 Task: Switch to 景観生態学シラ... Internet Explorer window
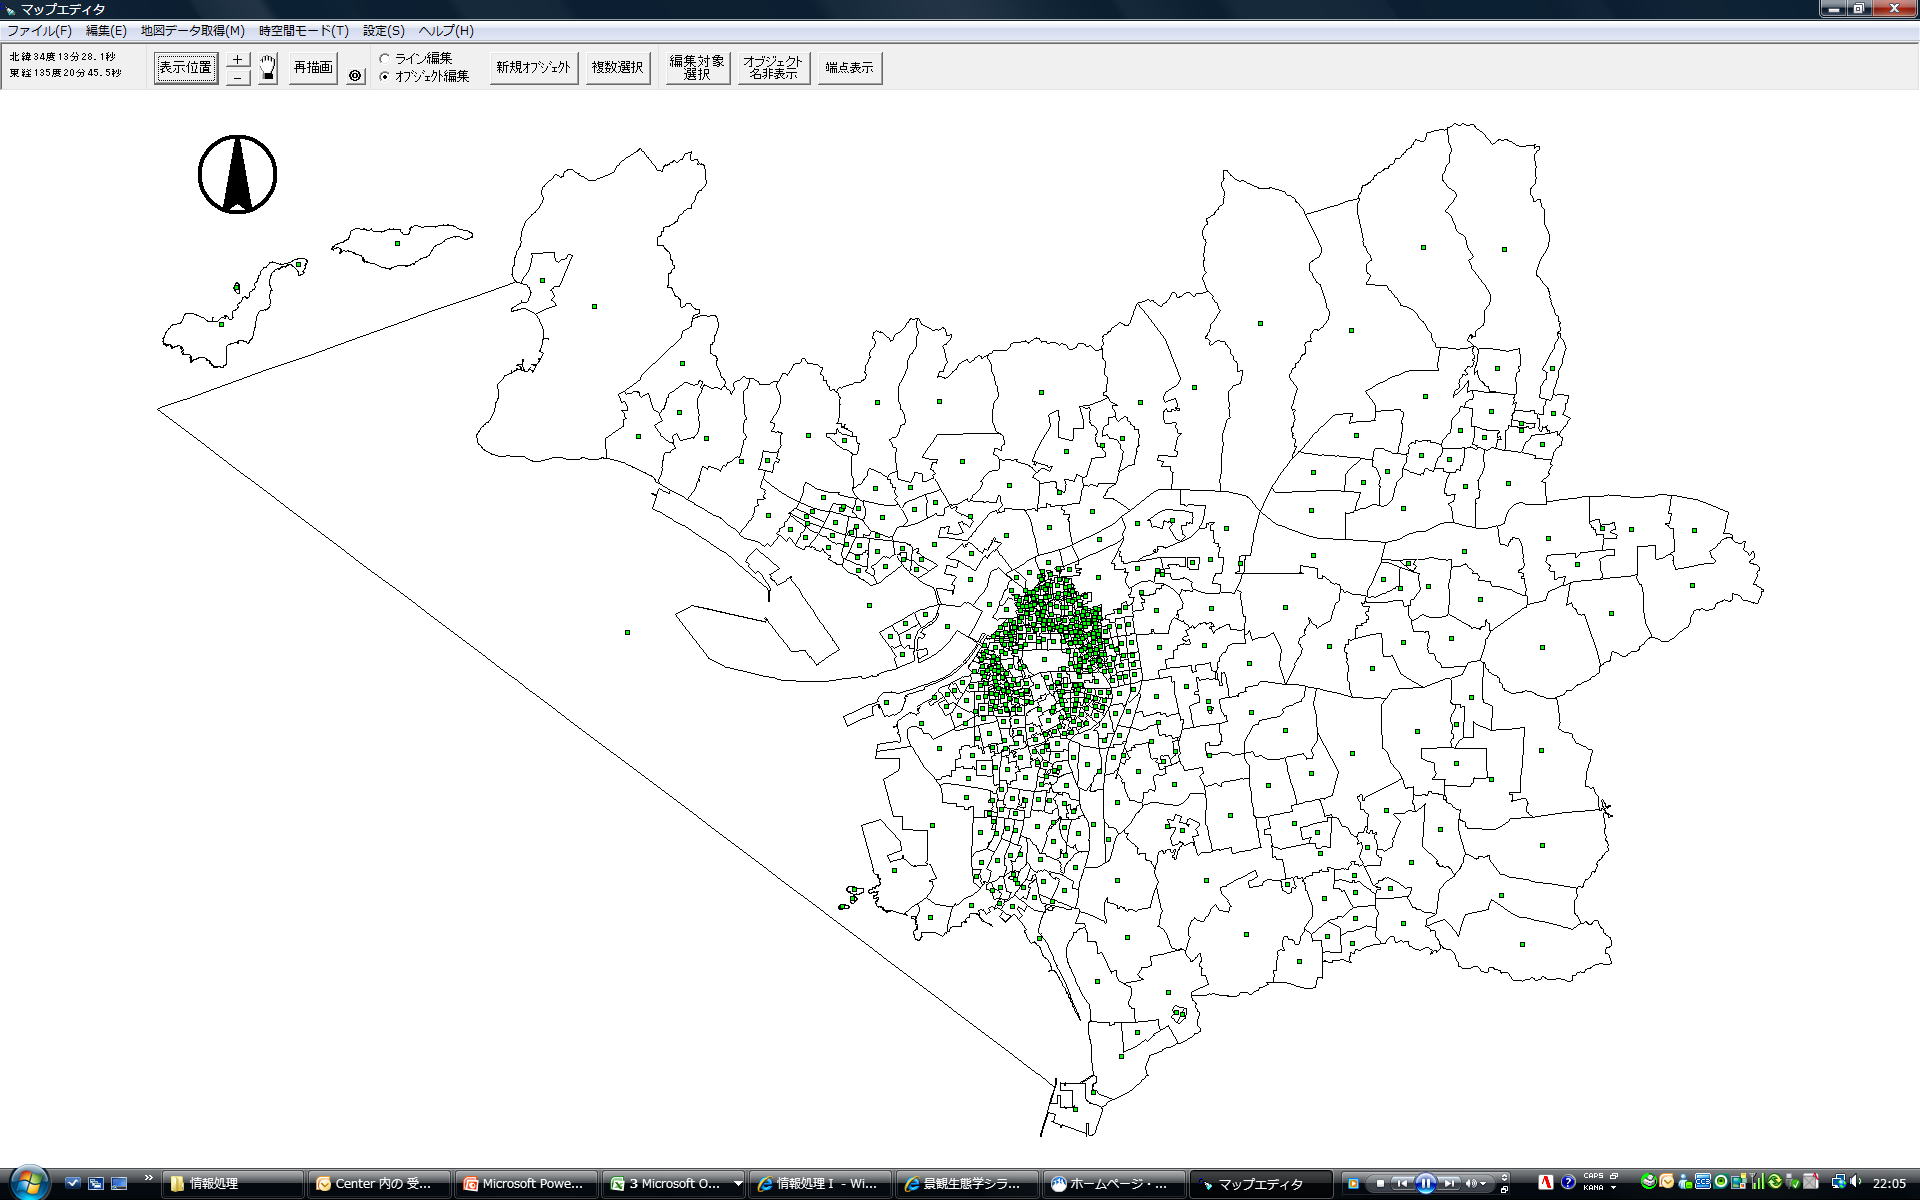pos(967,1183)
